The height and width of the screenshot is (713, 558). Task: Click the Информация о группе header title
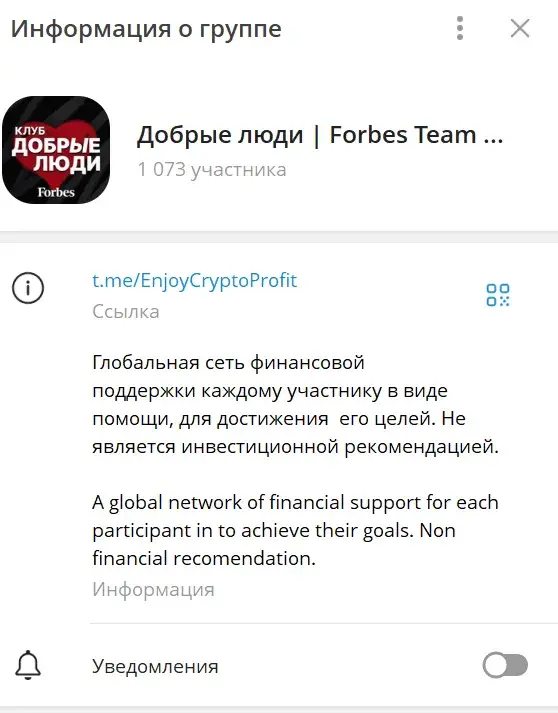click(x=146, y=29)
